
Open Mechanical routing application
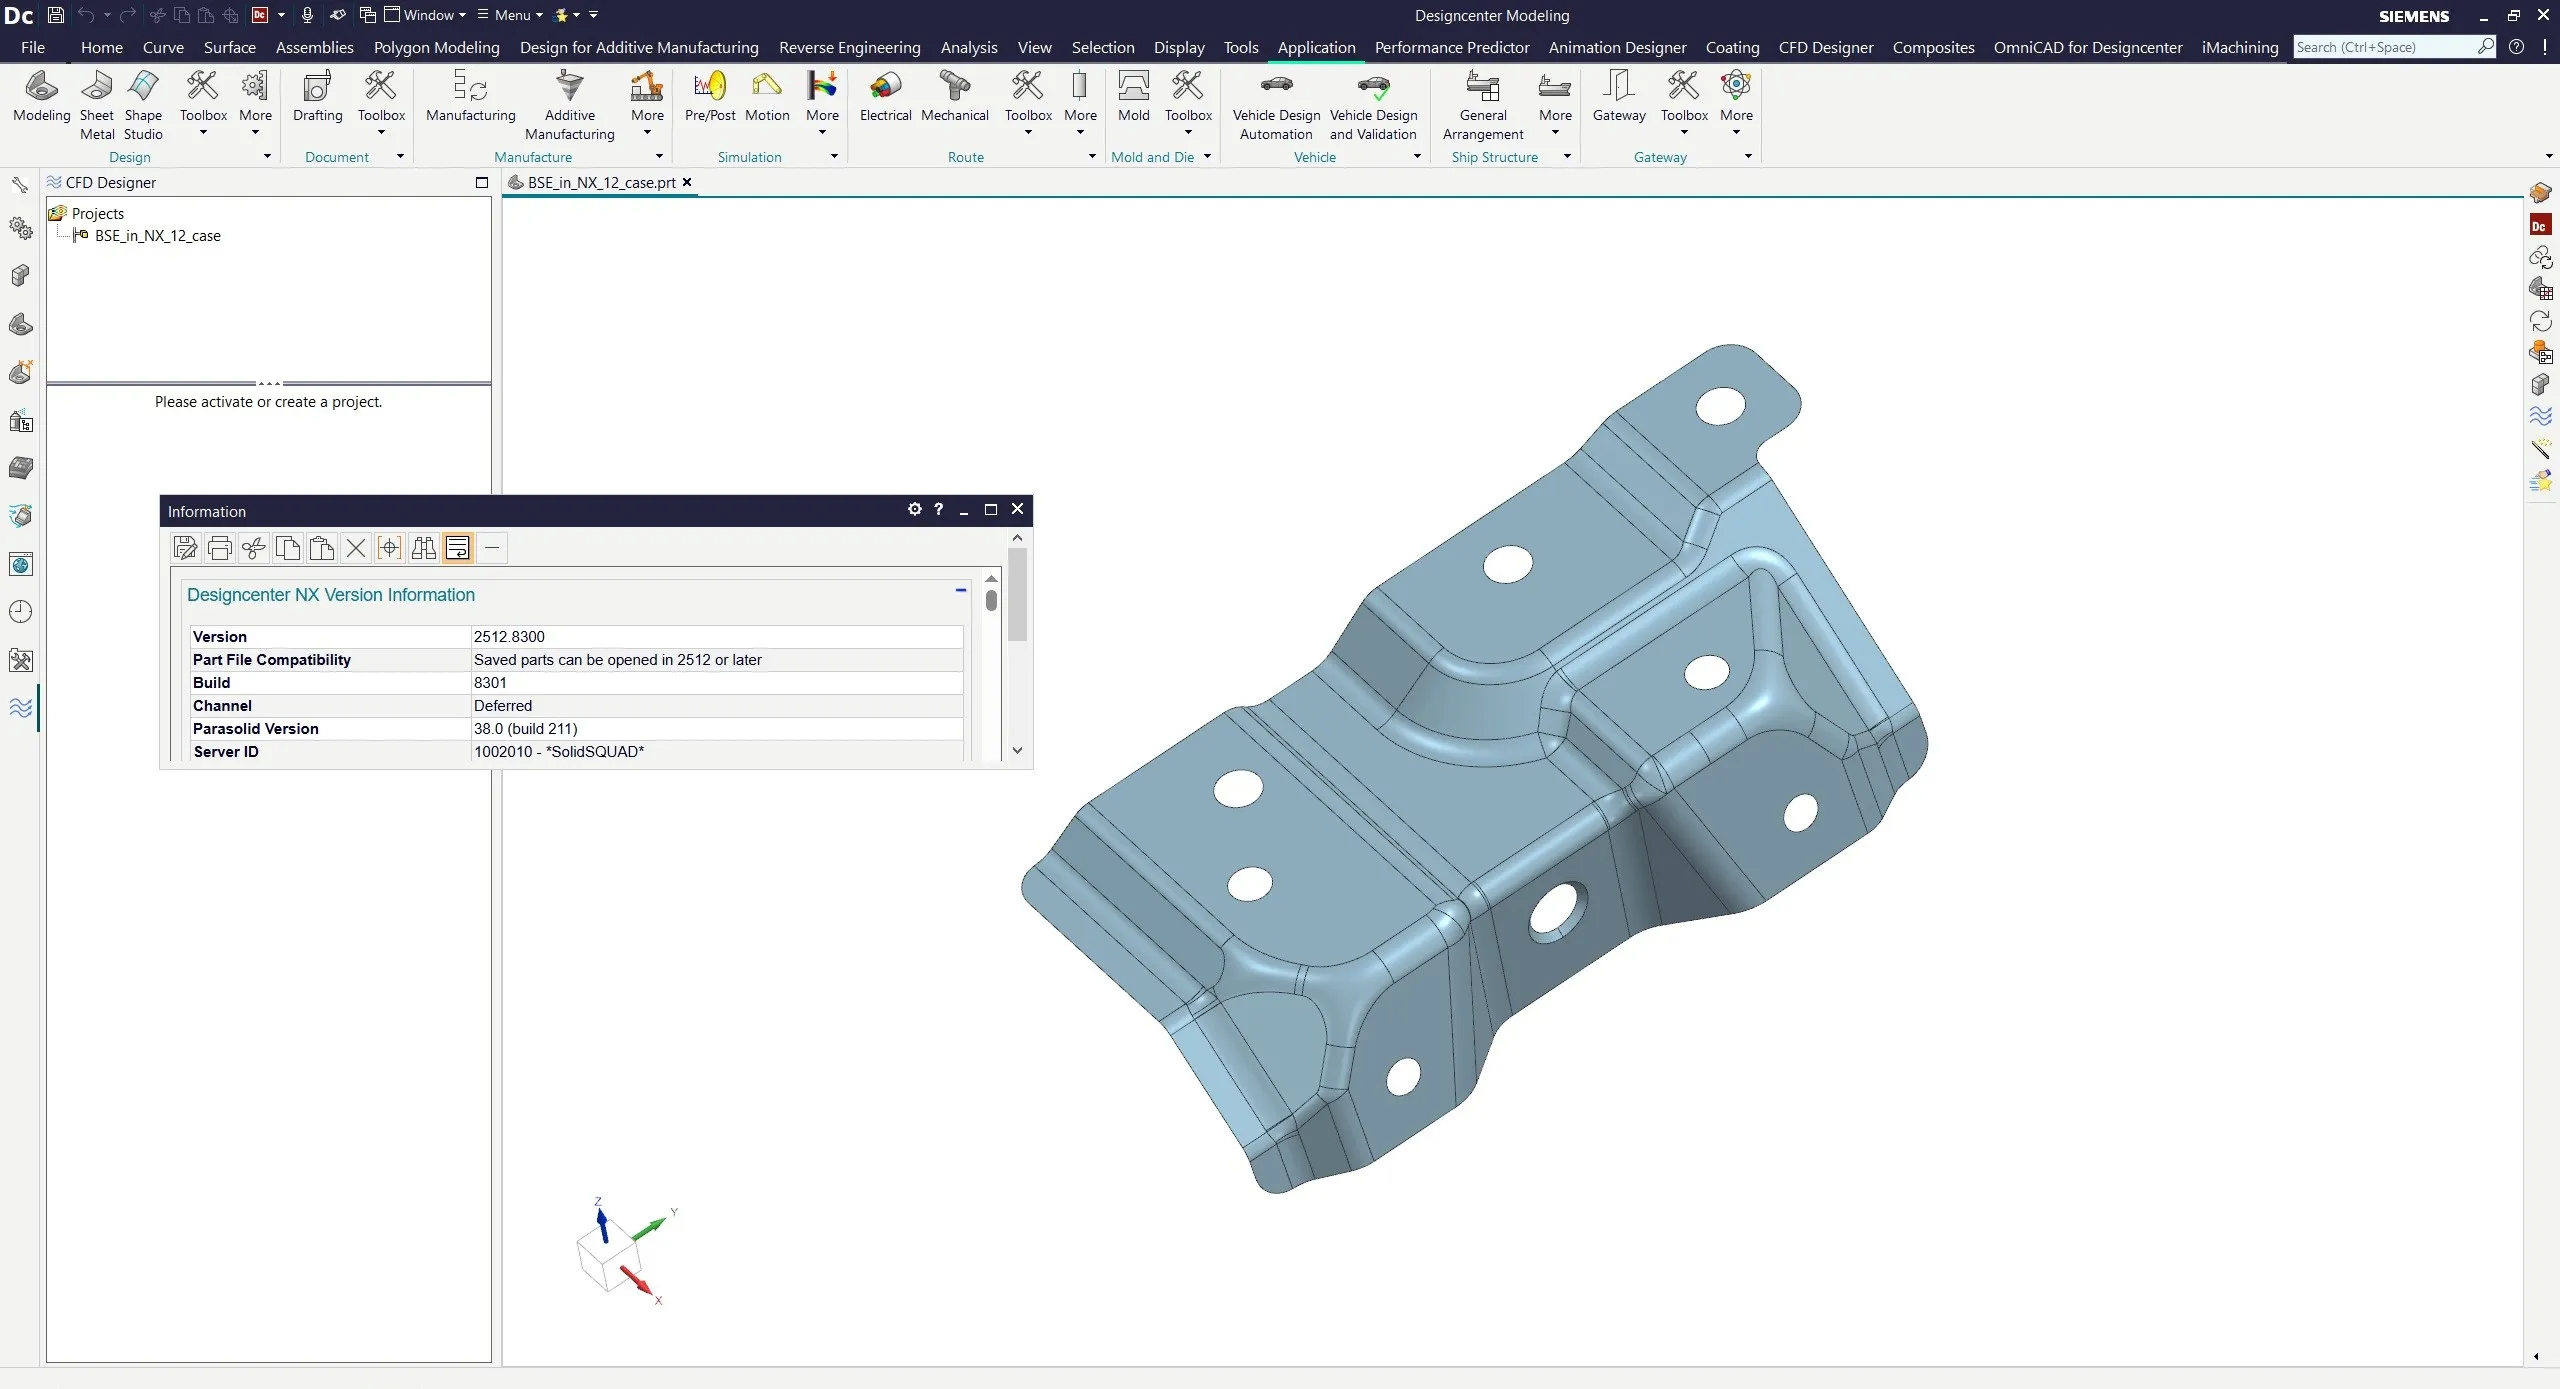(954, 97)
